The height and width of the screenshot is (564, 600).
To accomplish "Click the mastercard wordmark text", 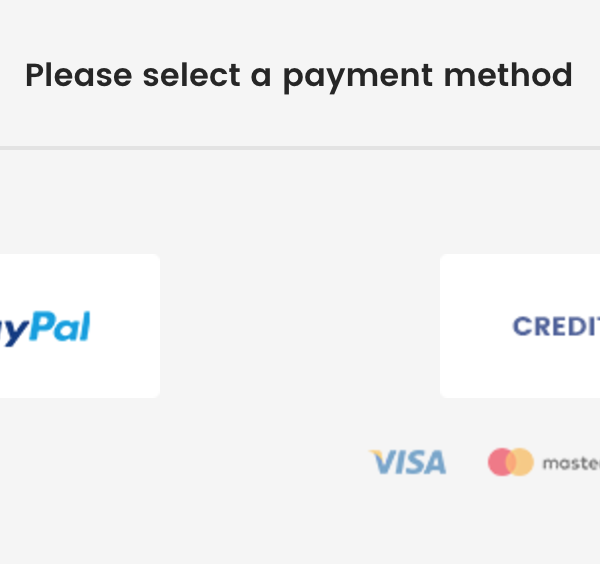I will point(571,463).
